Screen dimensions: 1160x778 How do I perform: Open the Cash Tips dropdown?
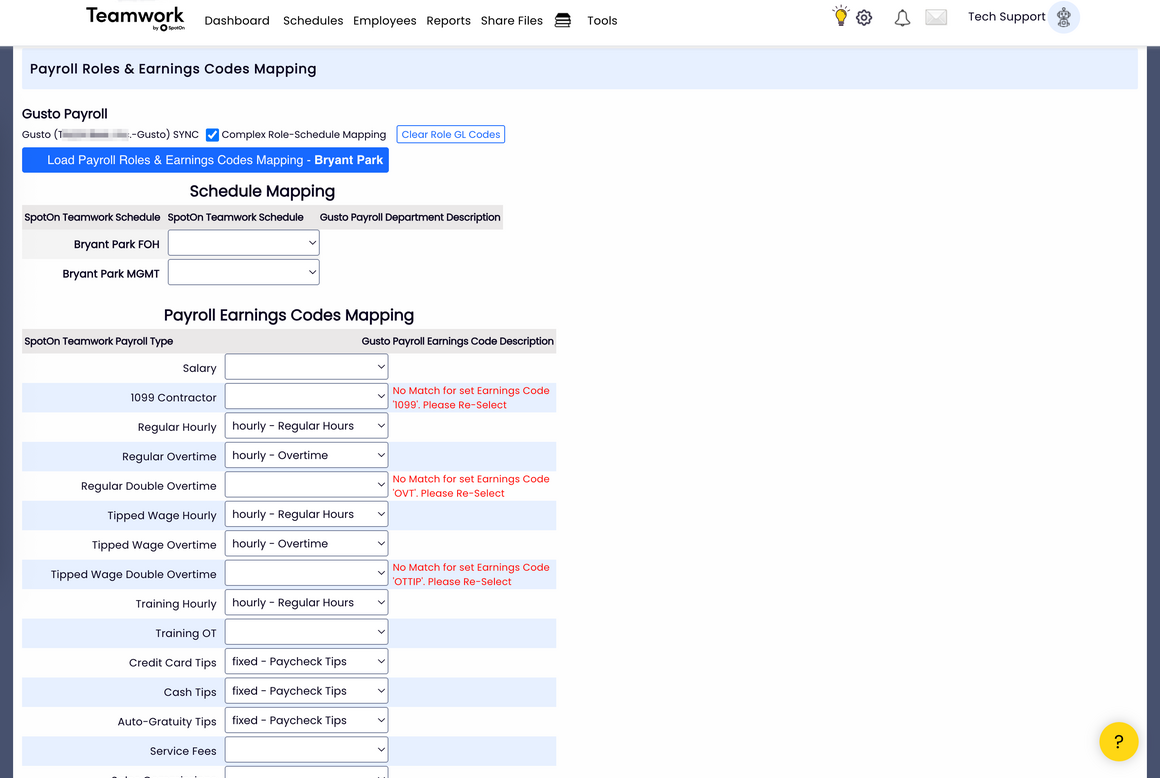point(306,691)
